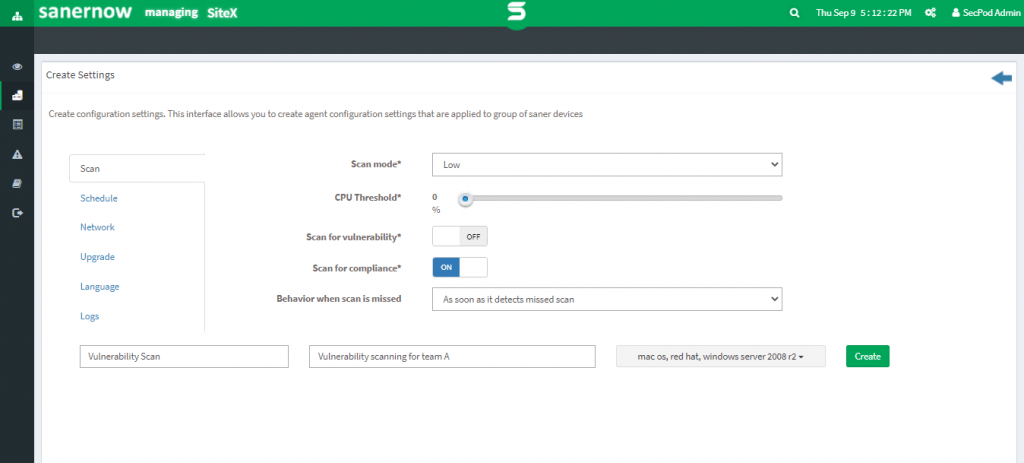Click the Vulnerability Scan name field

183,356
